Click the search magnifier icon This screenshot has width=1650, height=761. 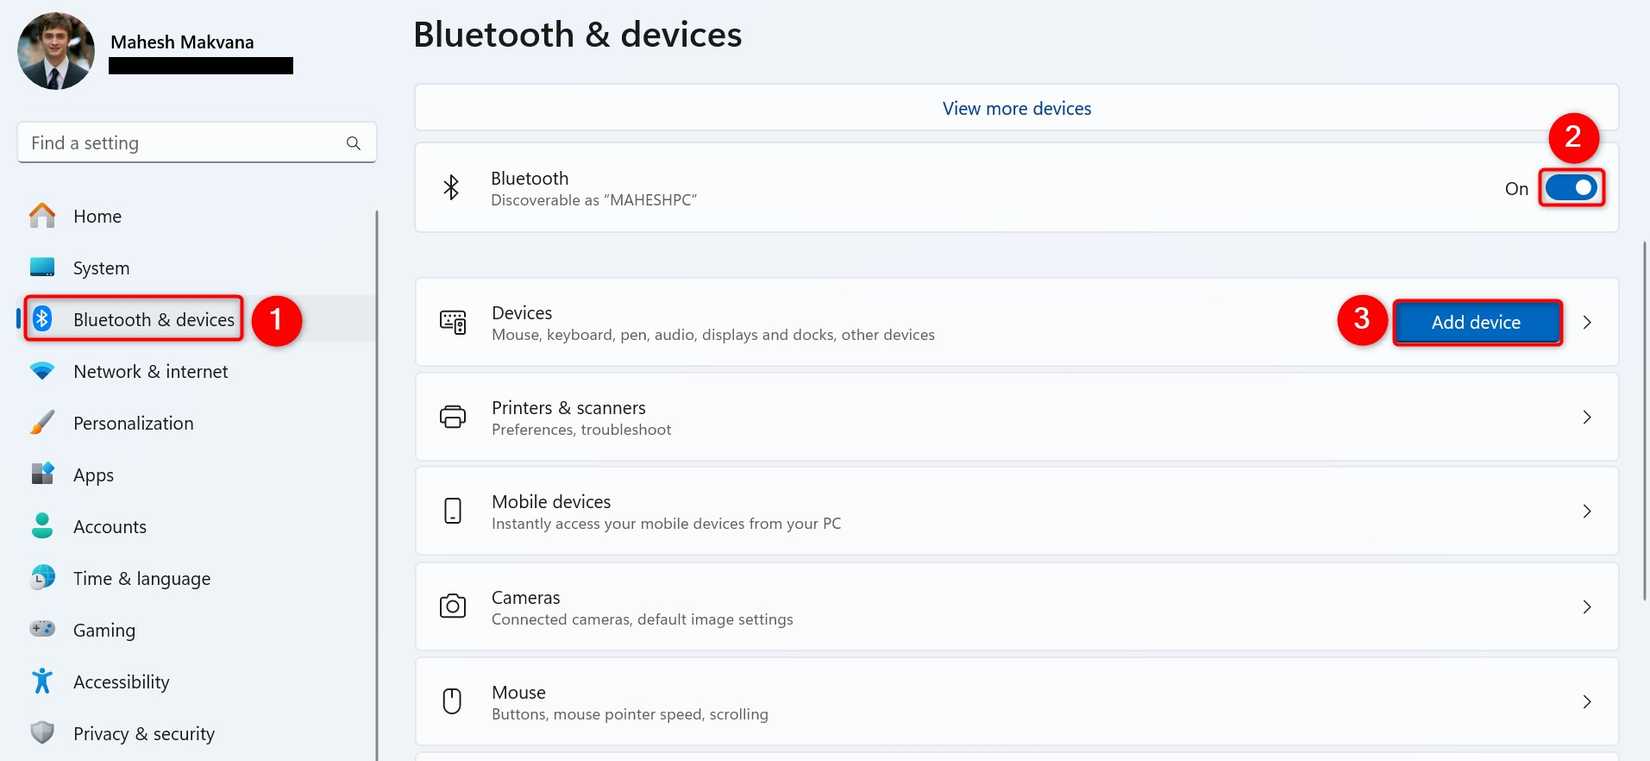[x=353, y=143]
